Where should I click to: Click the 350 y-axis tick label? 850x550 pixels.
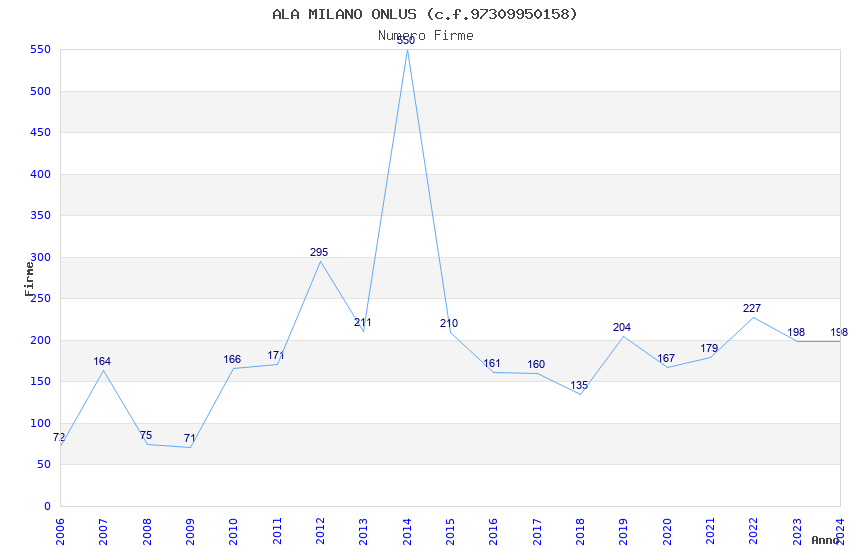41,215
